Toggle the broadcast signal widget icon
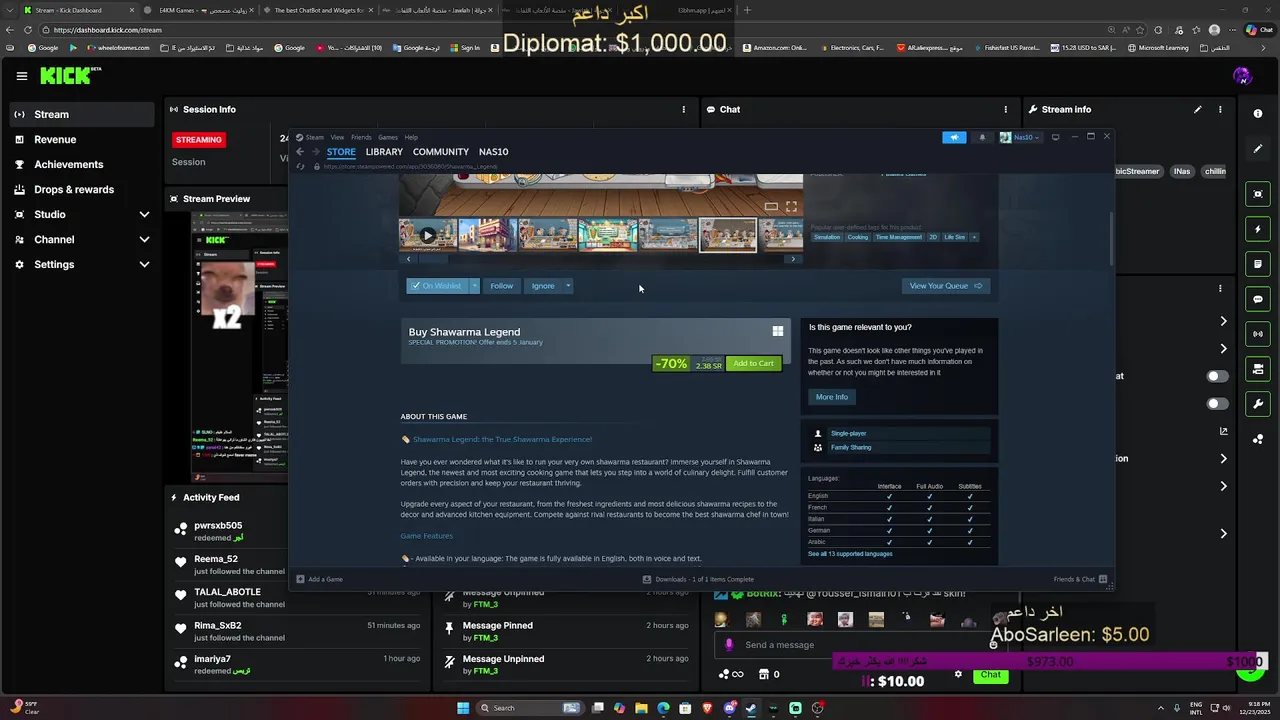 1258,334
